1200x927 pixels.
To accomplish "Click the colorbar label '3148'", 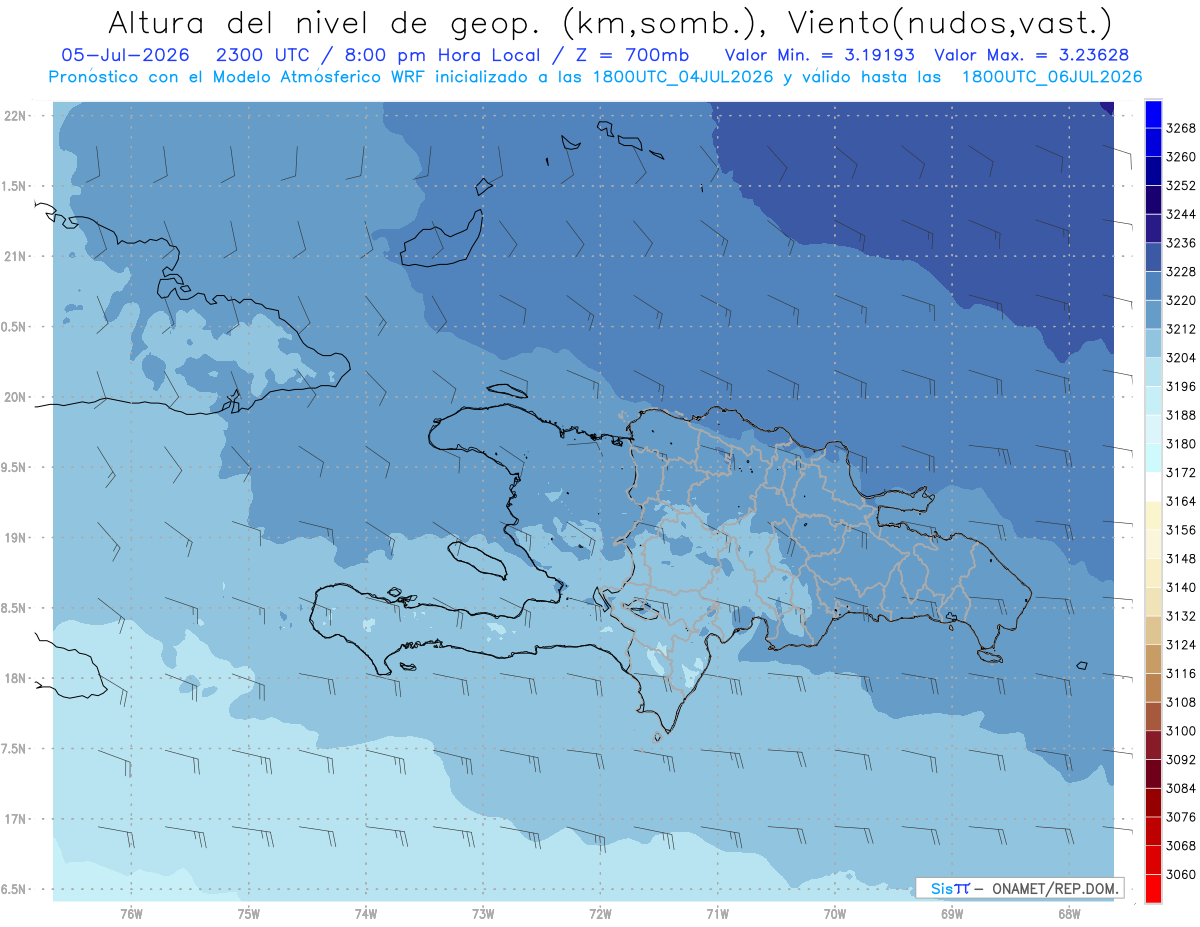I will [1181, 558].
